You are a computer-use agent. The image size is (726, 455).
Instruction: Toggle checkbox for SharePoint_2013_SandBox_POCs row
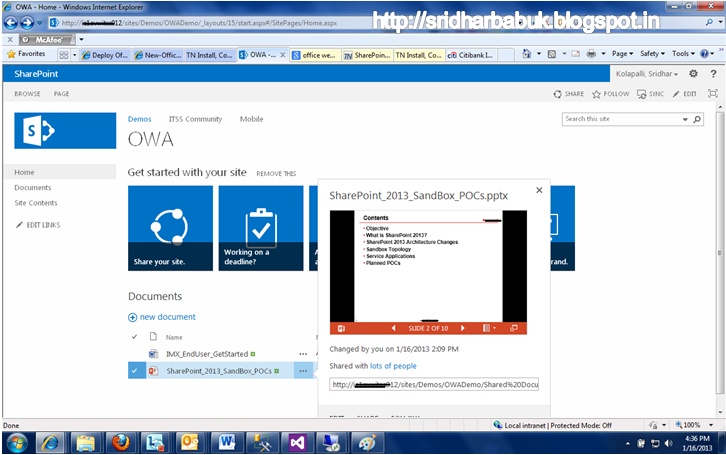(x=137, y=371)
